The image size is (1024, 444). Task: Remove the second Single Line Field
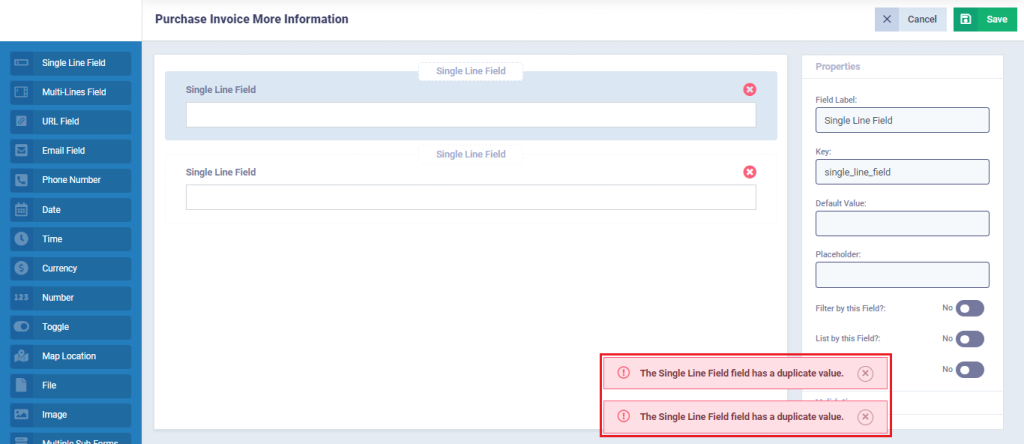(x=750, y=172)
